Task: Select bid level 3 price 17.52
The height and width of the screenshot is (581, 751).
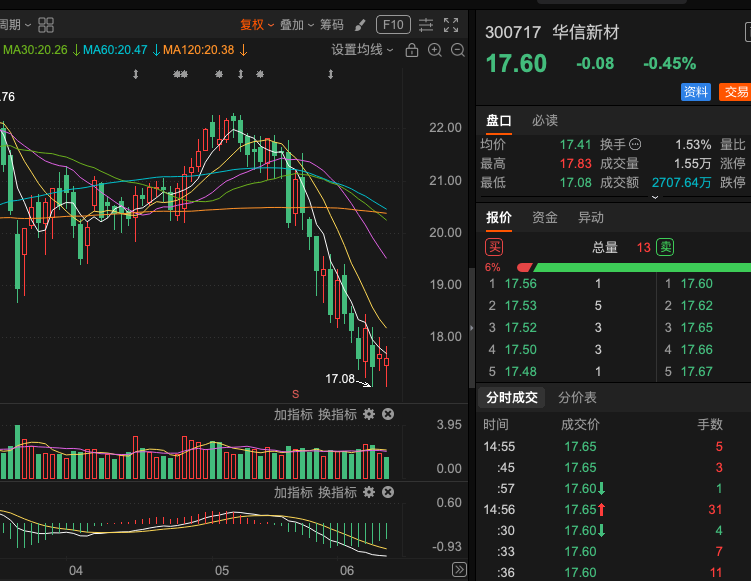Action: pyautogui.click(x=521, y=328)
